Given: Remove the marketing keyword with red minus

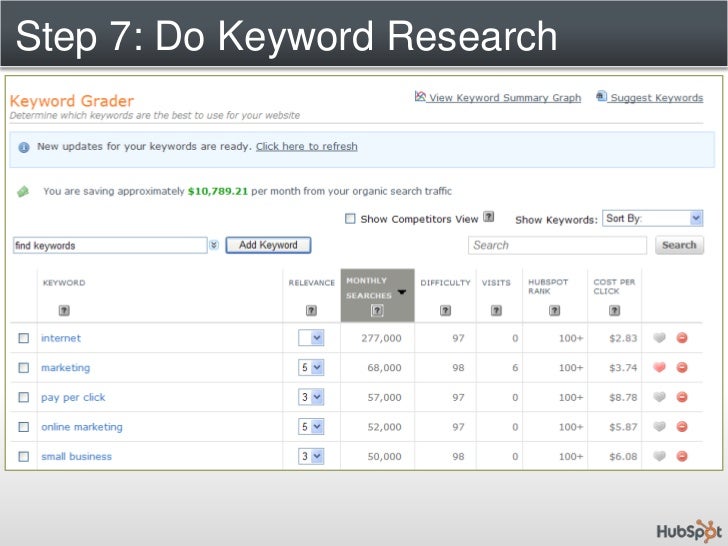Looking at the screenshot, I should click(x=682, y=367).
